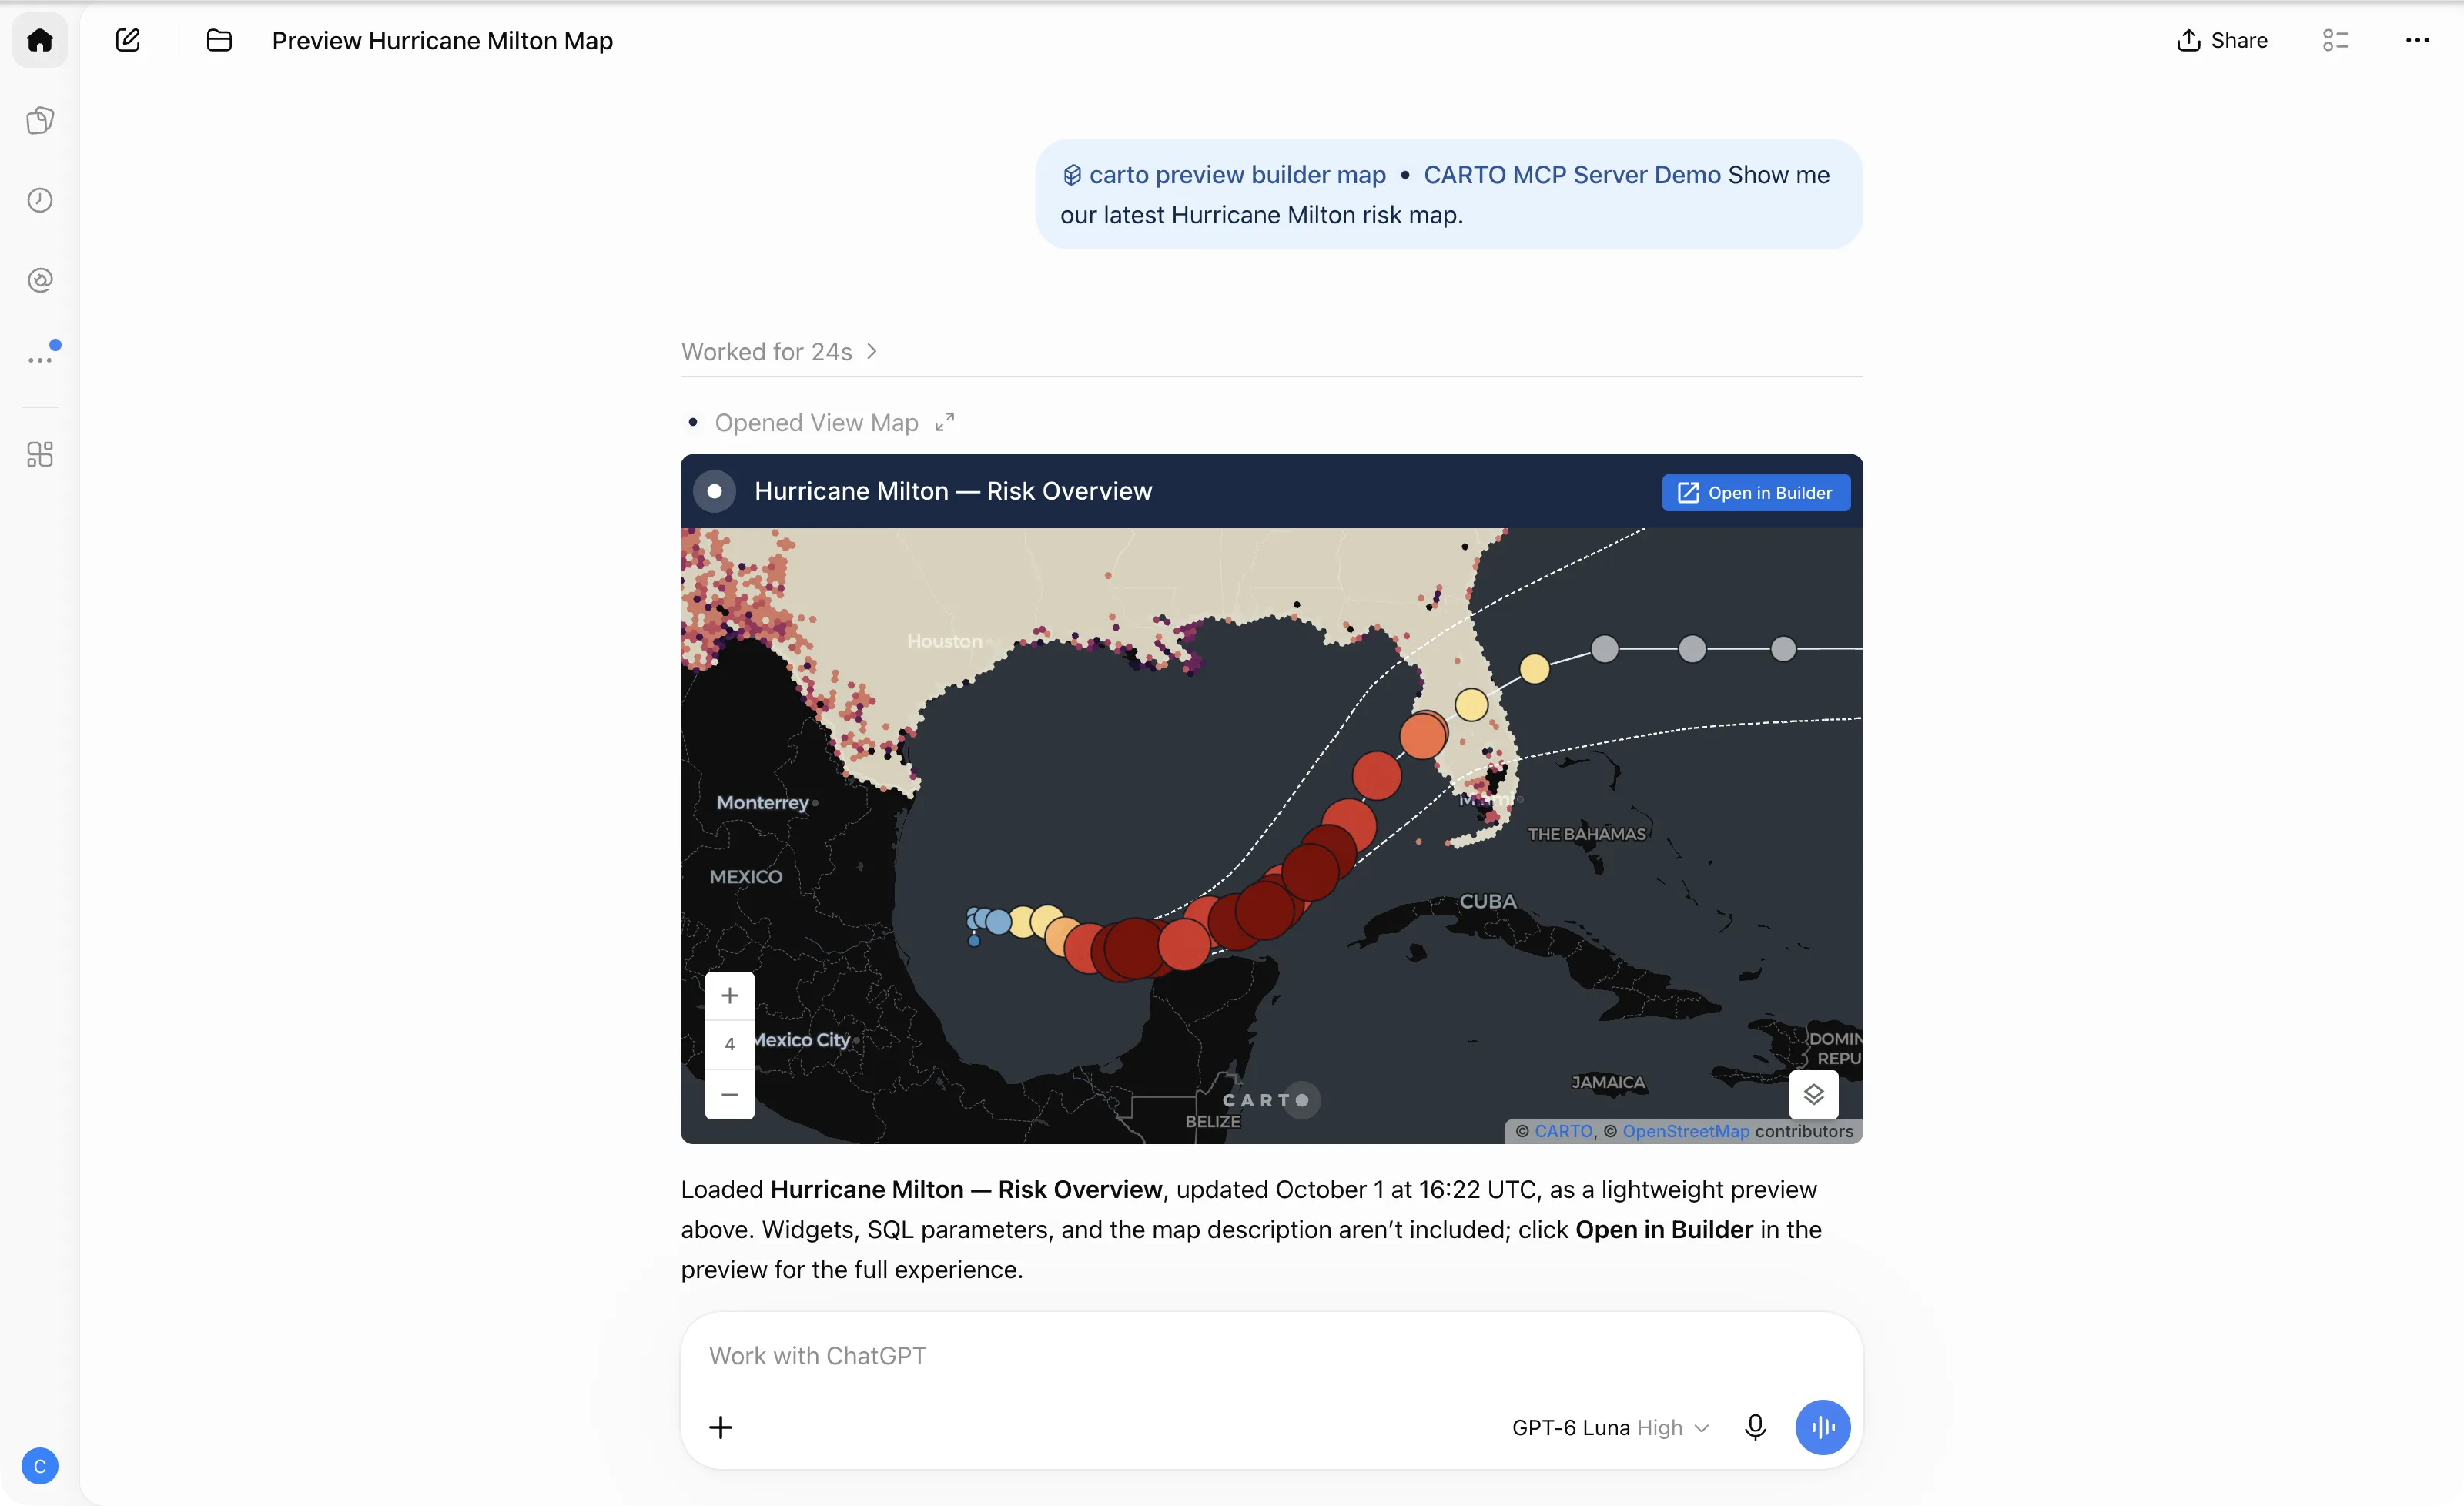The height and width of the screenshot is (1506, 2464).
Task: Click the CARTO MCP Server Demo mention
Action: coord(1572,175)
